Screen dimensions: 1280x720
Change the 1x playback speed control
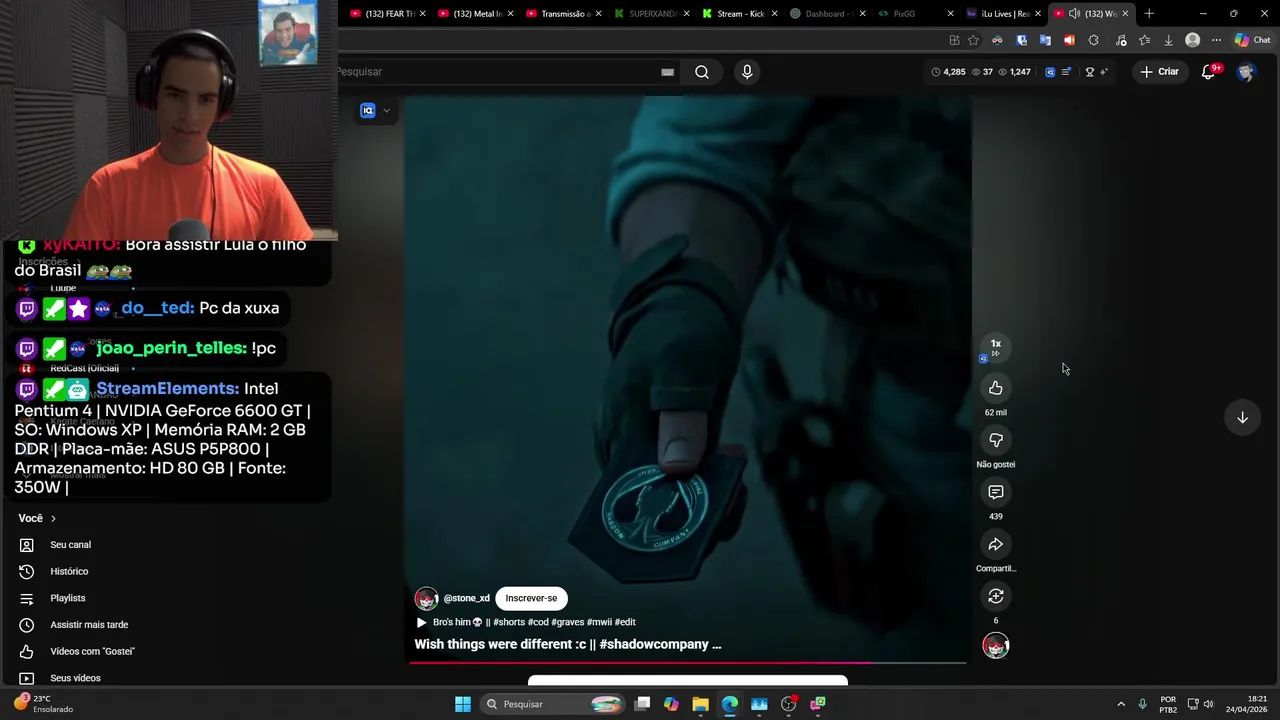click(995, 347)
